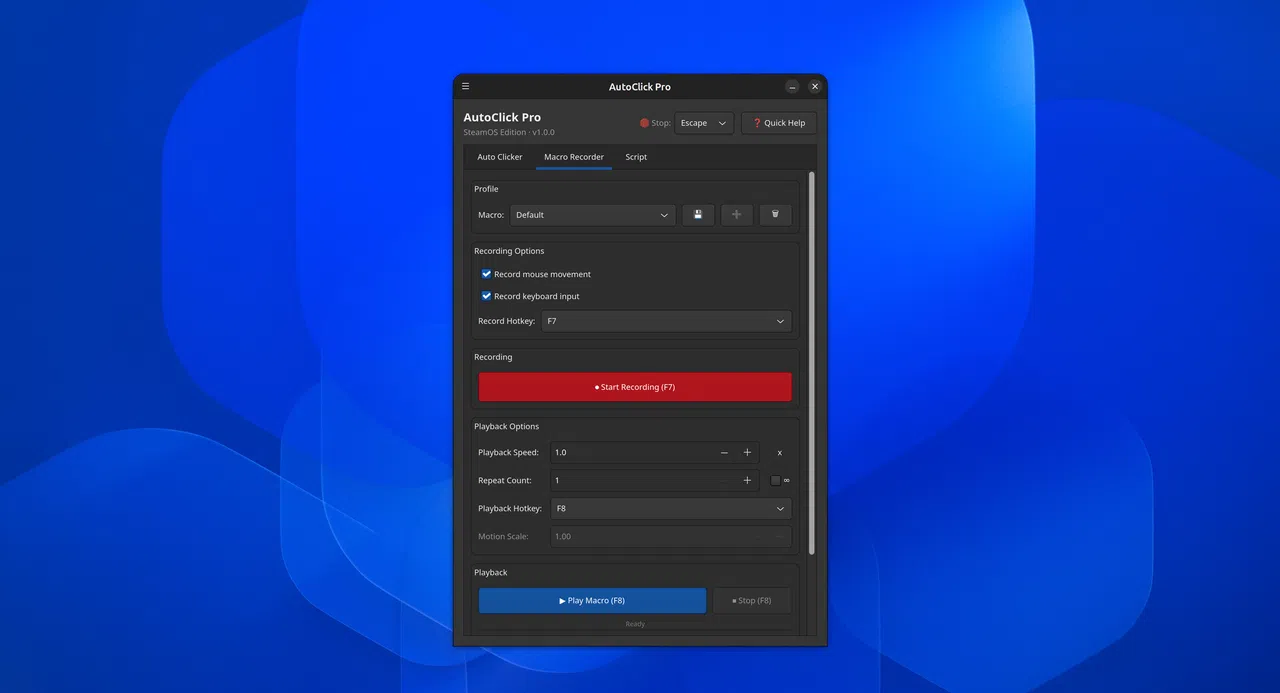The height and width of the screenshot is (693, 1280).
Task: Close the AutoClick Pro window
Action: [814, 87]
